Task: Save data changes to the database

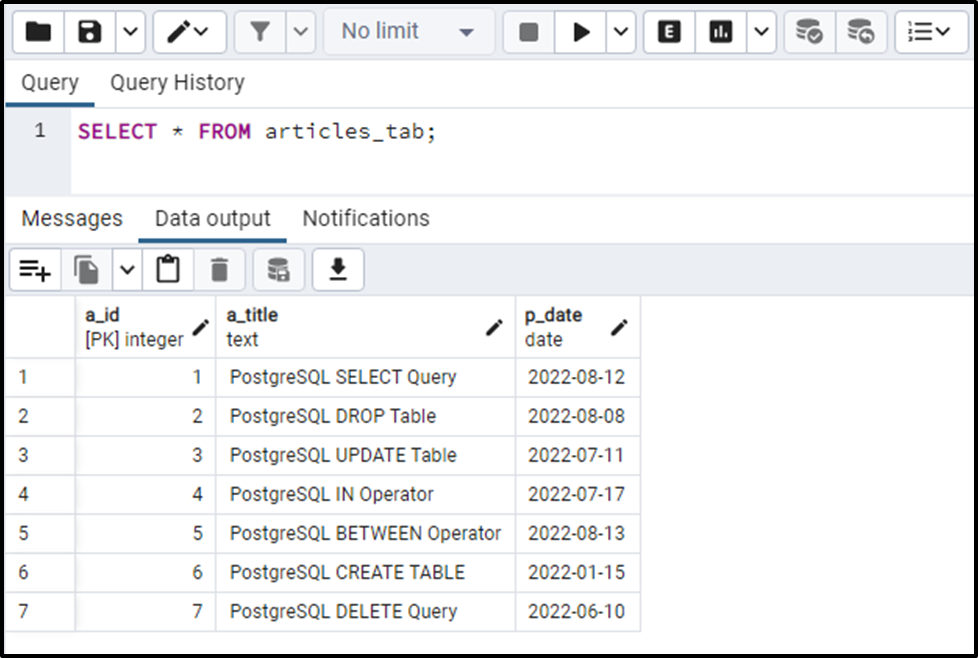Action: [278, 269]
